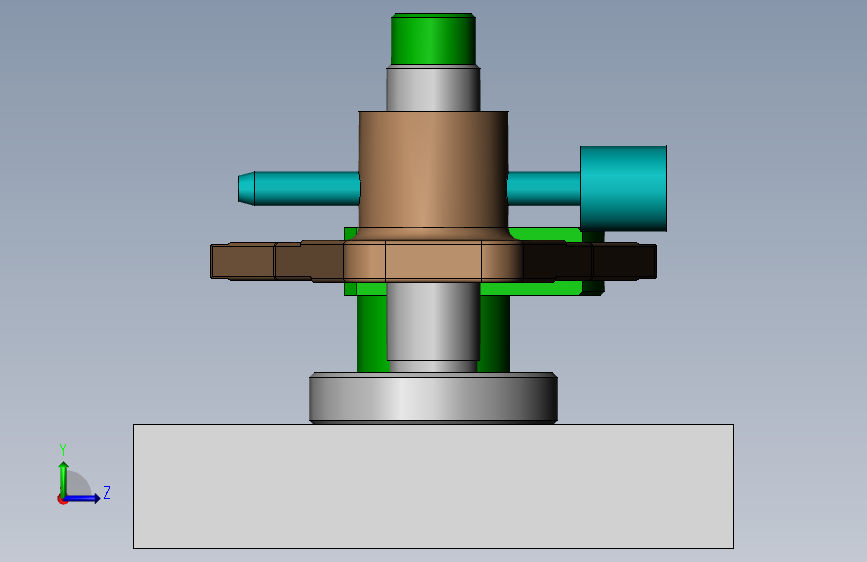Click the blue Z axis arrow of the triad
This screenshot has height=562, width=867.
(x=83, y=498)
